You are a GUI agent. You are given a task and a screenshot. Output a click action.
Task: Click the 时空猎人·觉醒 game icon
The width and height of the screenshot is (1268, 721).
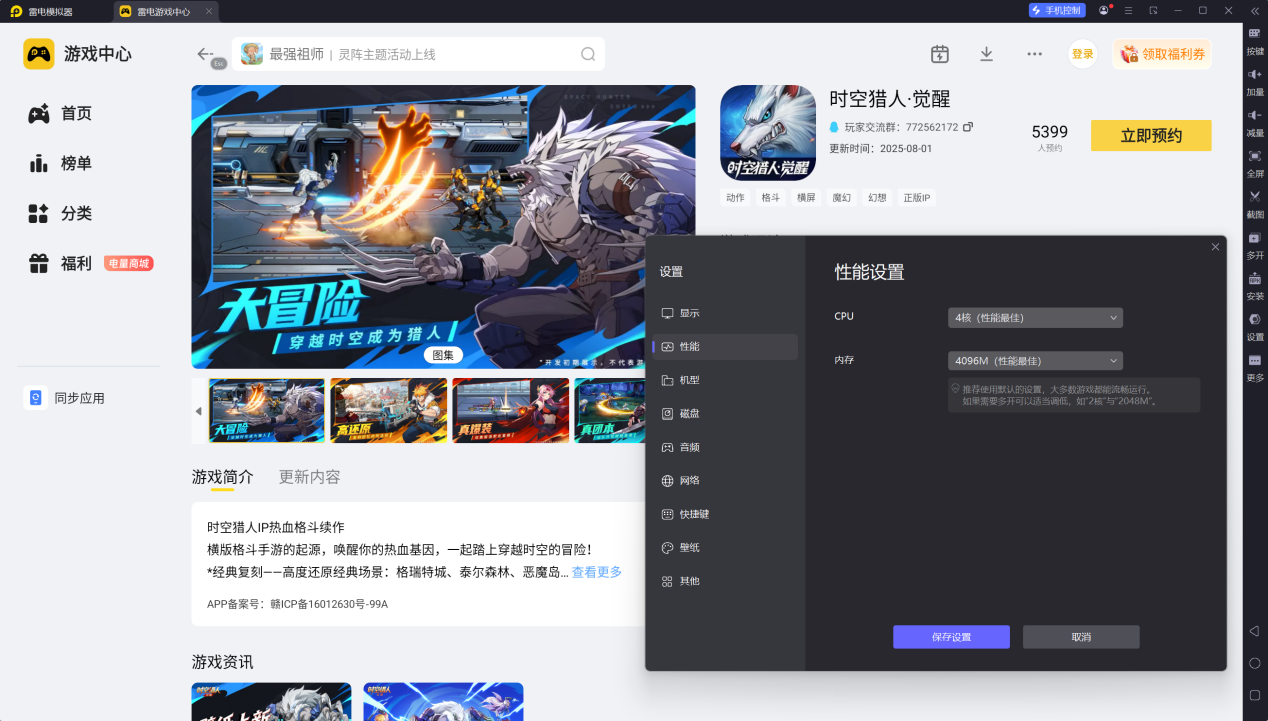click(x=768, y=132)
